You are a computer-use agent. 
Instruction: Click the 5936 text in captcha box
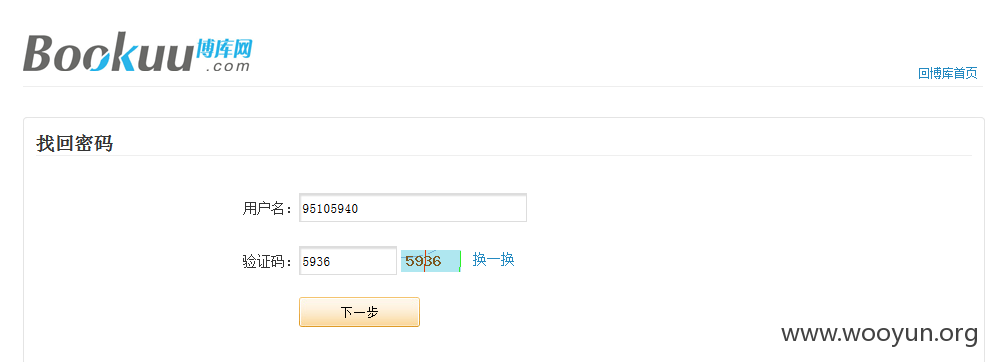316,262
